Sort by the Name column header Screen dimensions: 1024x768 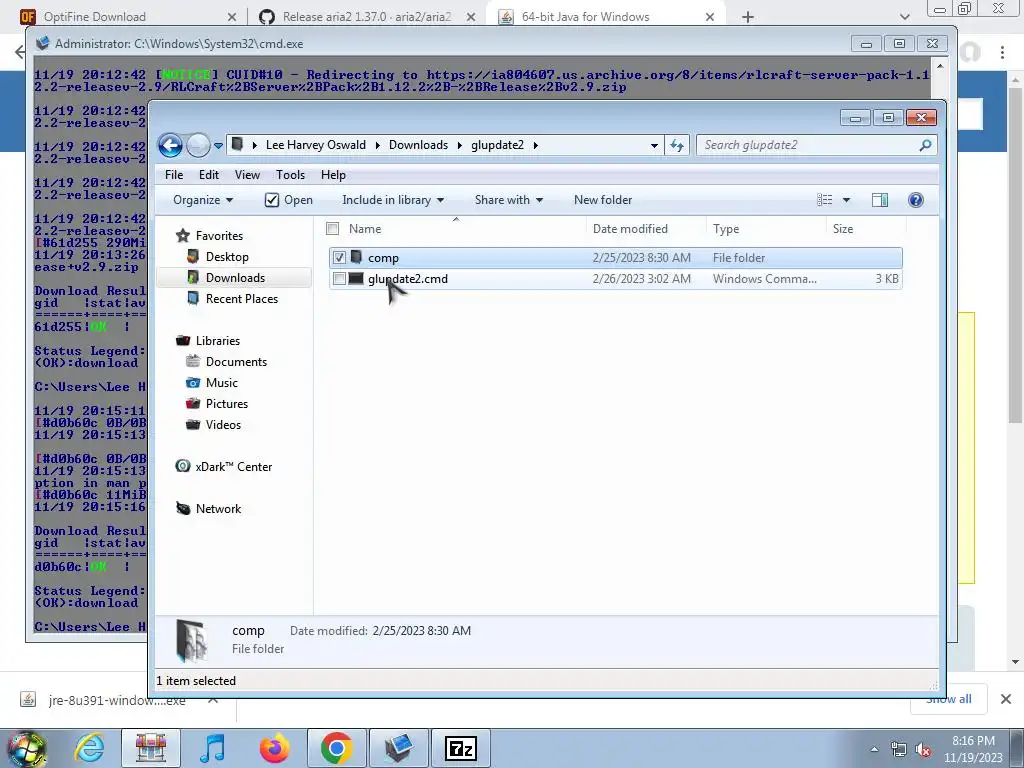pos(365,229)
